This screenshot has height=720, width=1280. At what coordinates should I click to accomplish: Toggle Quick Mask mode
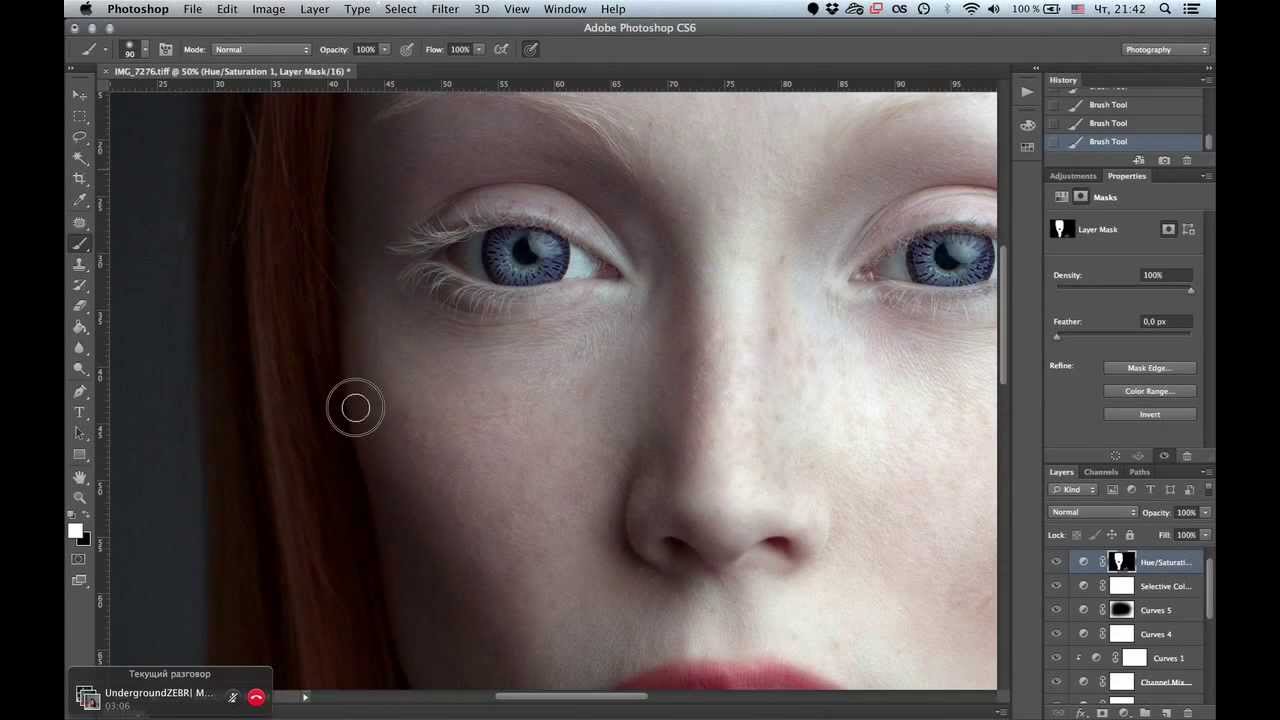pos(79,559)
